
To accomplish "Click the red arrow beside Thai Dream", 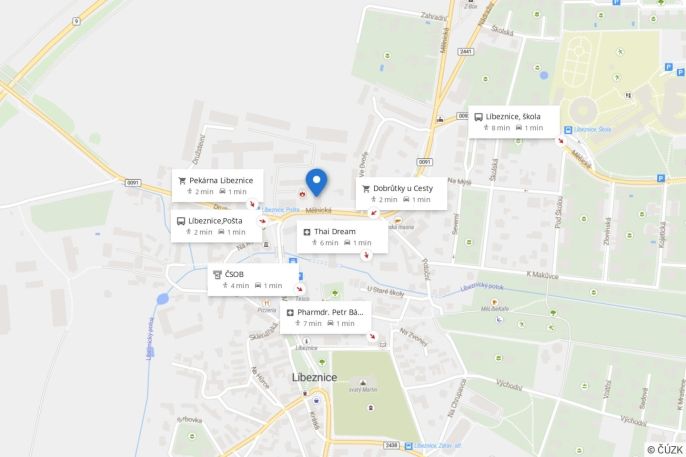I will [x=367, y=255].
